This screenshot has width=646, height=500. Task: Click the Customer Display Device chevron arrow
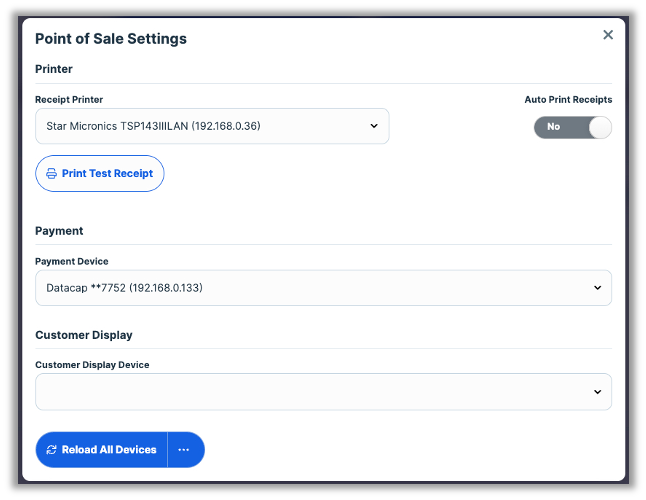597,392
